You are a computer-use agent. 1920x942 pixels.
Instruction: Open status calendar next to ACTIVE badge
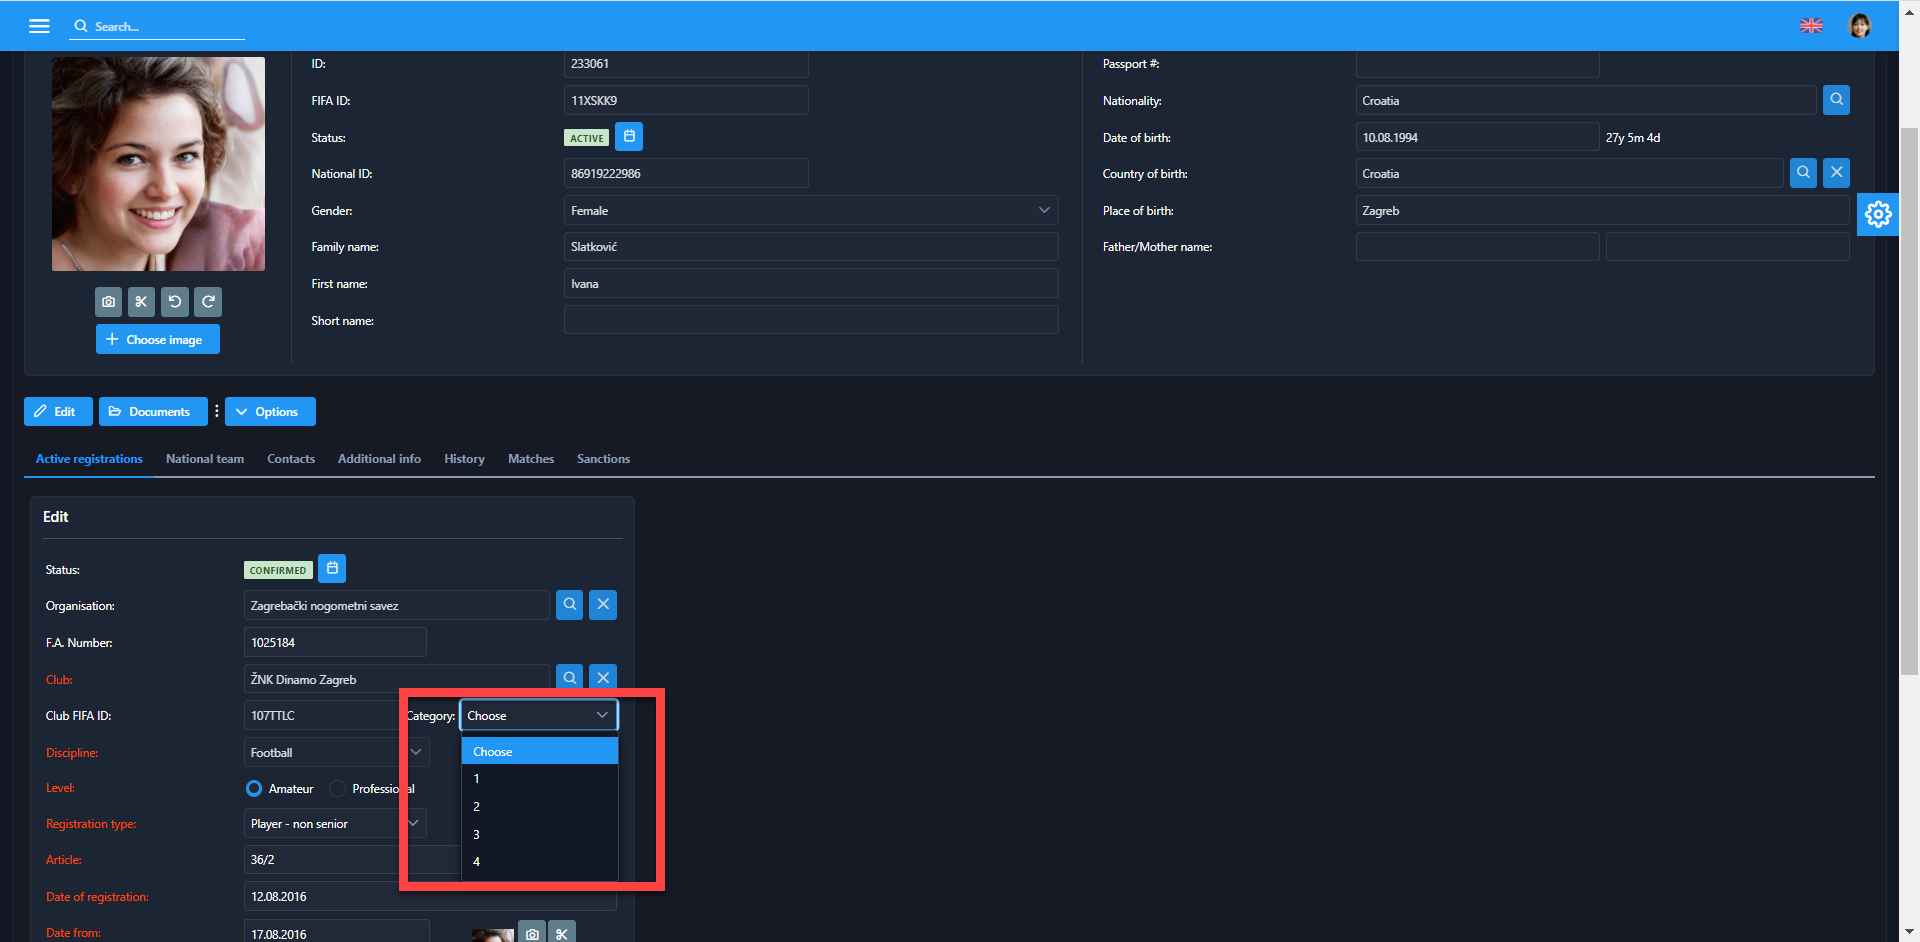[629, 137]
